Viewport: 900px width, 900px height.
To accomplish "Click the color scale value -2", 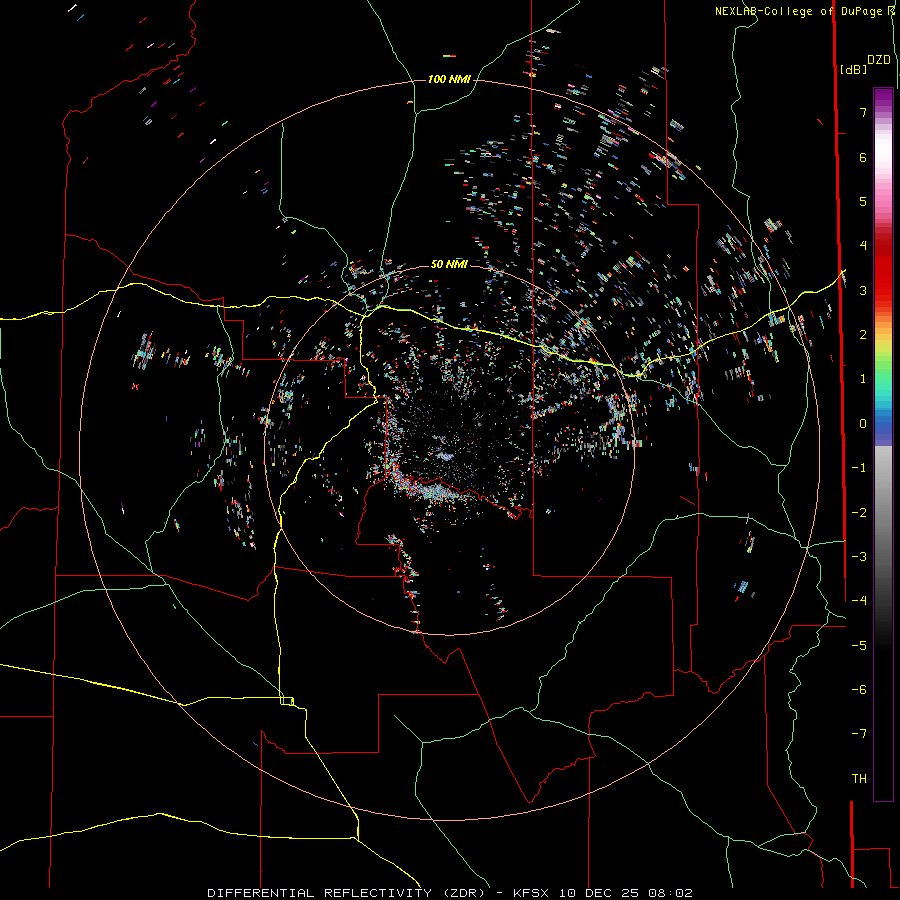I will tap(859, 513).
